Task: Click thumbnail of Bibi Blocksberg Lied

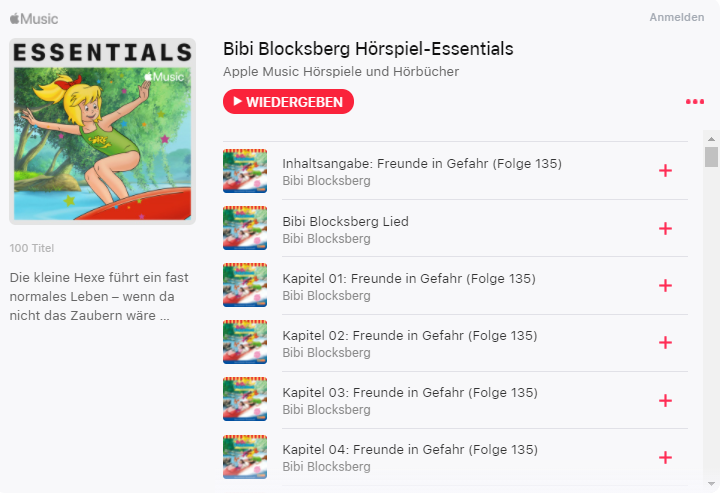Action: pyautogui.click(x=245, y=229)
